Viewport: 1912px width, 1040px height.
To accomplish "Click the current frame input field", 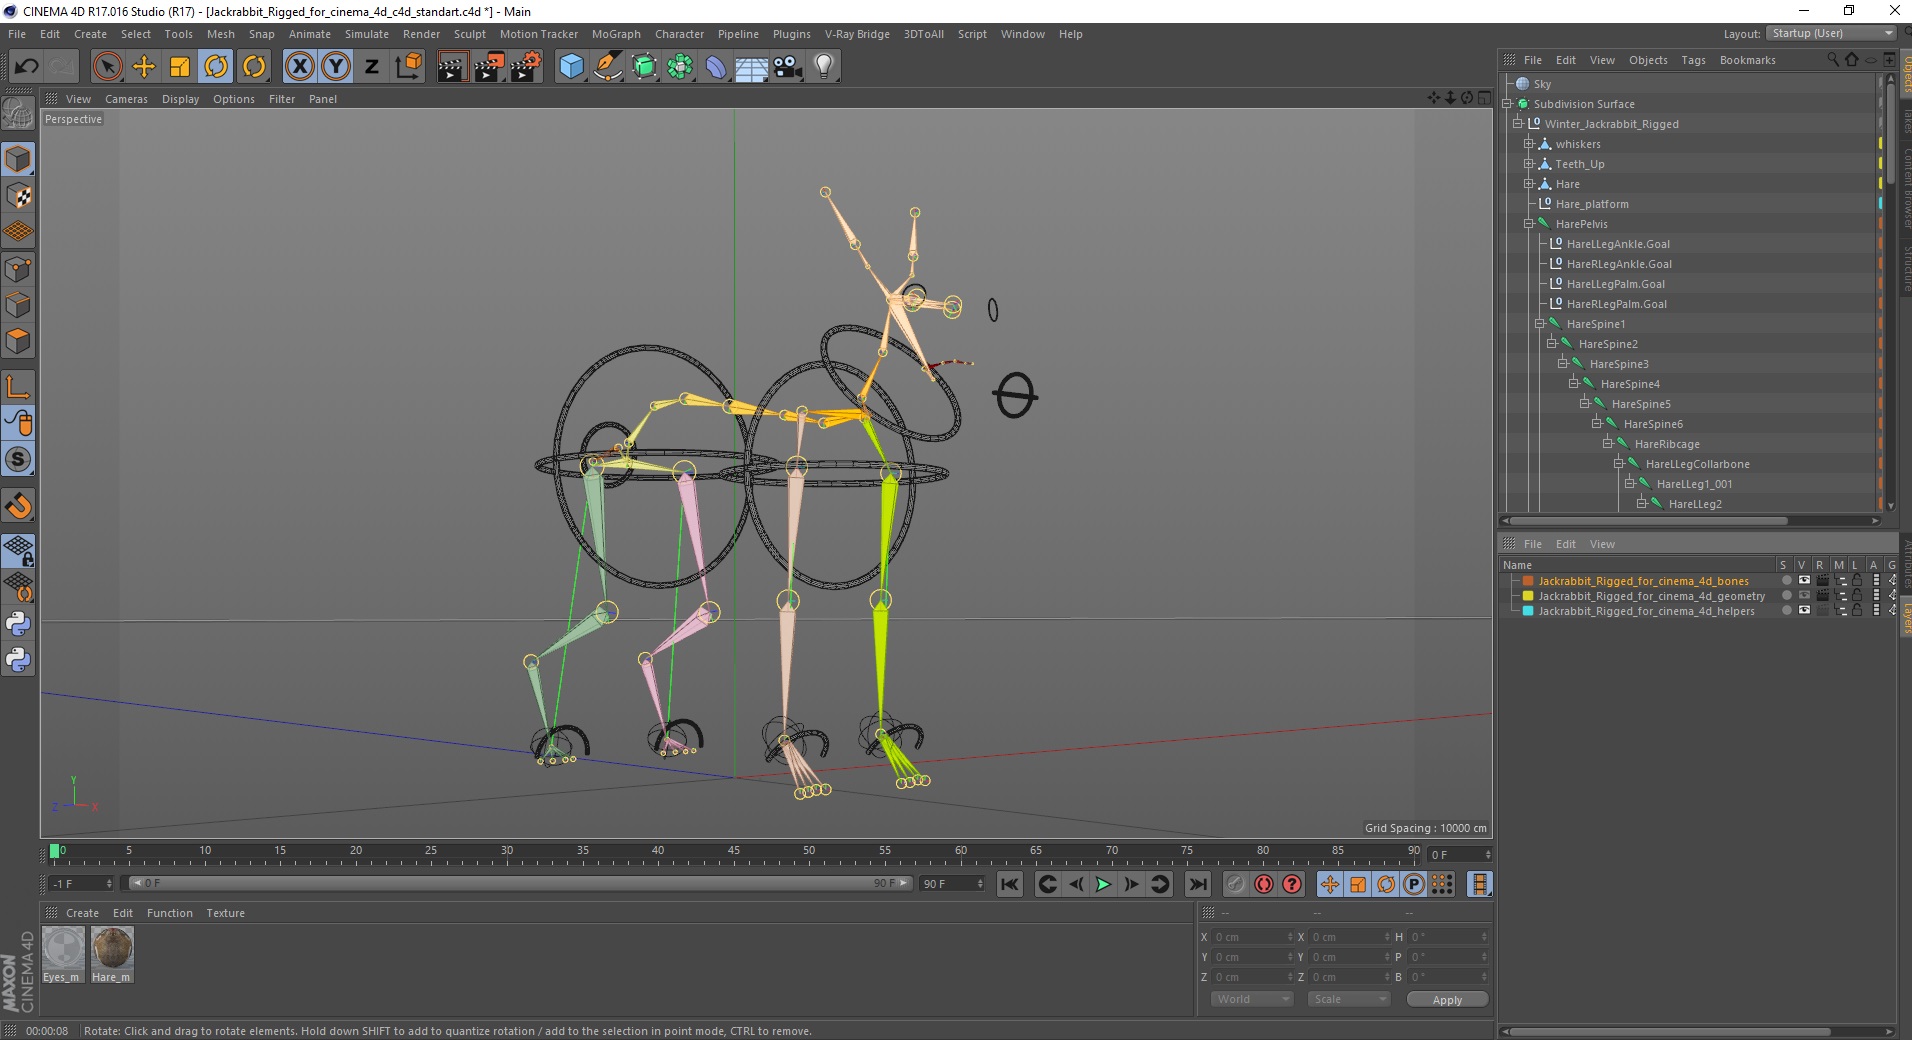I will pyautogui.click(x=1460, y=854).
